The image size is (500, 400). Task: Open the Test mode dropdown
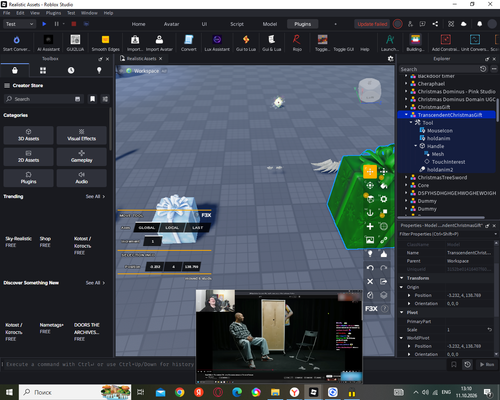19,24
